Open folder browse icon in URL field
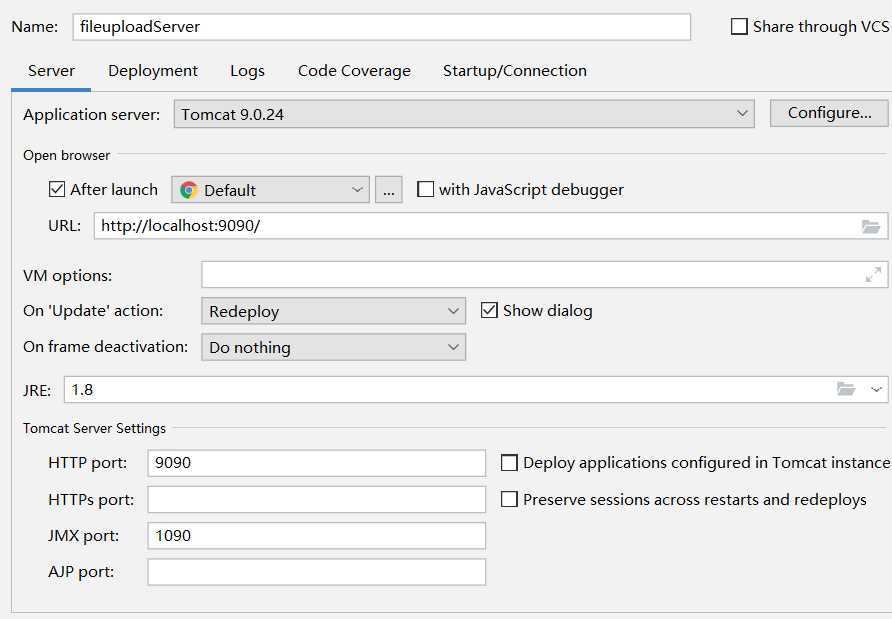The width and height of the screenshot is (892, 619). (x=870, y=226)
